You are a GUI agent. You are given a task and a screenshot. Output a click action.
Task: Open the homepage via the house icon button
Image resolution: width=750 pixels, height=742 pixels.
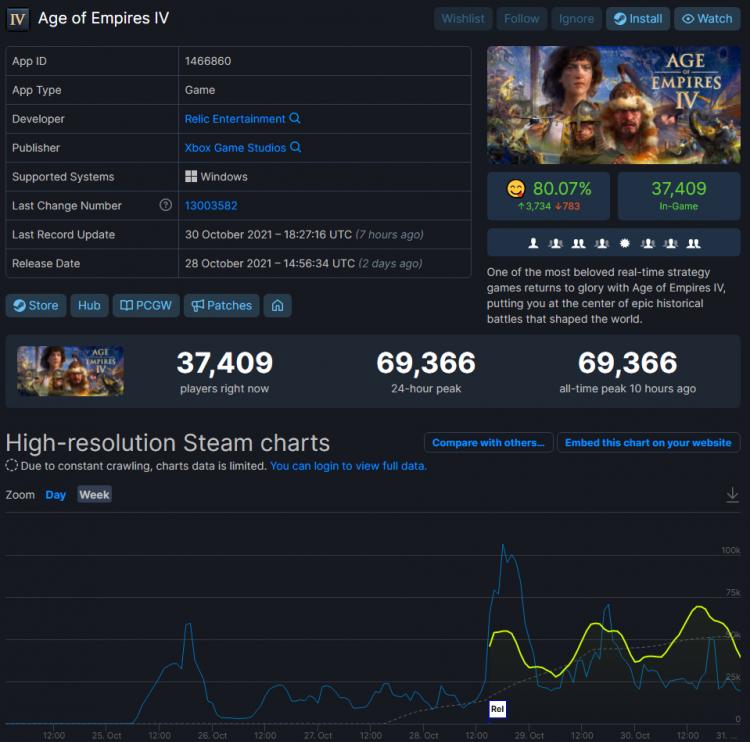click(277, 305)
